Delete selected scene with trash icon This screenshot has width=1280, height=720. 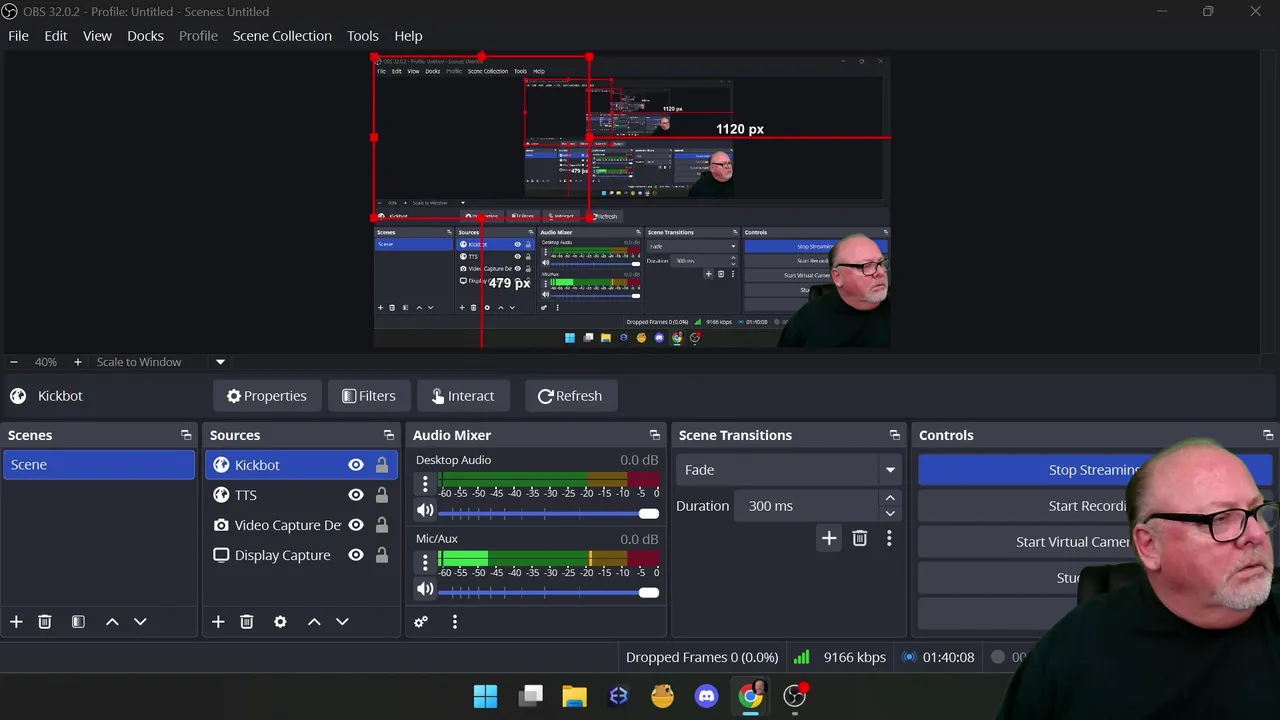tap(44, 622)
